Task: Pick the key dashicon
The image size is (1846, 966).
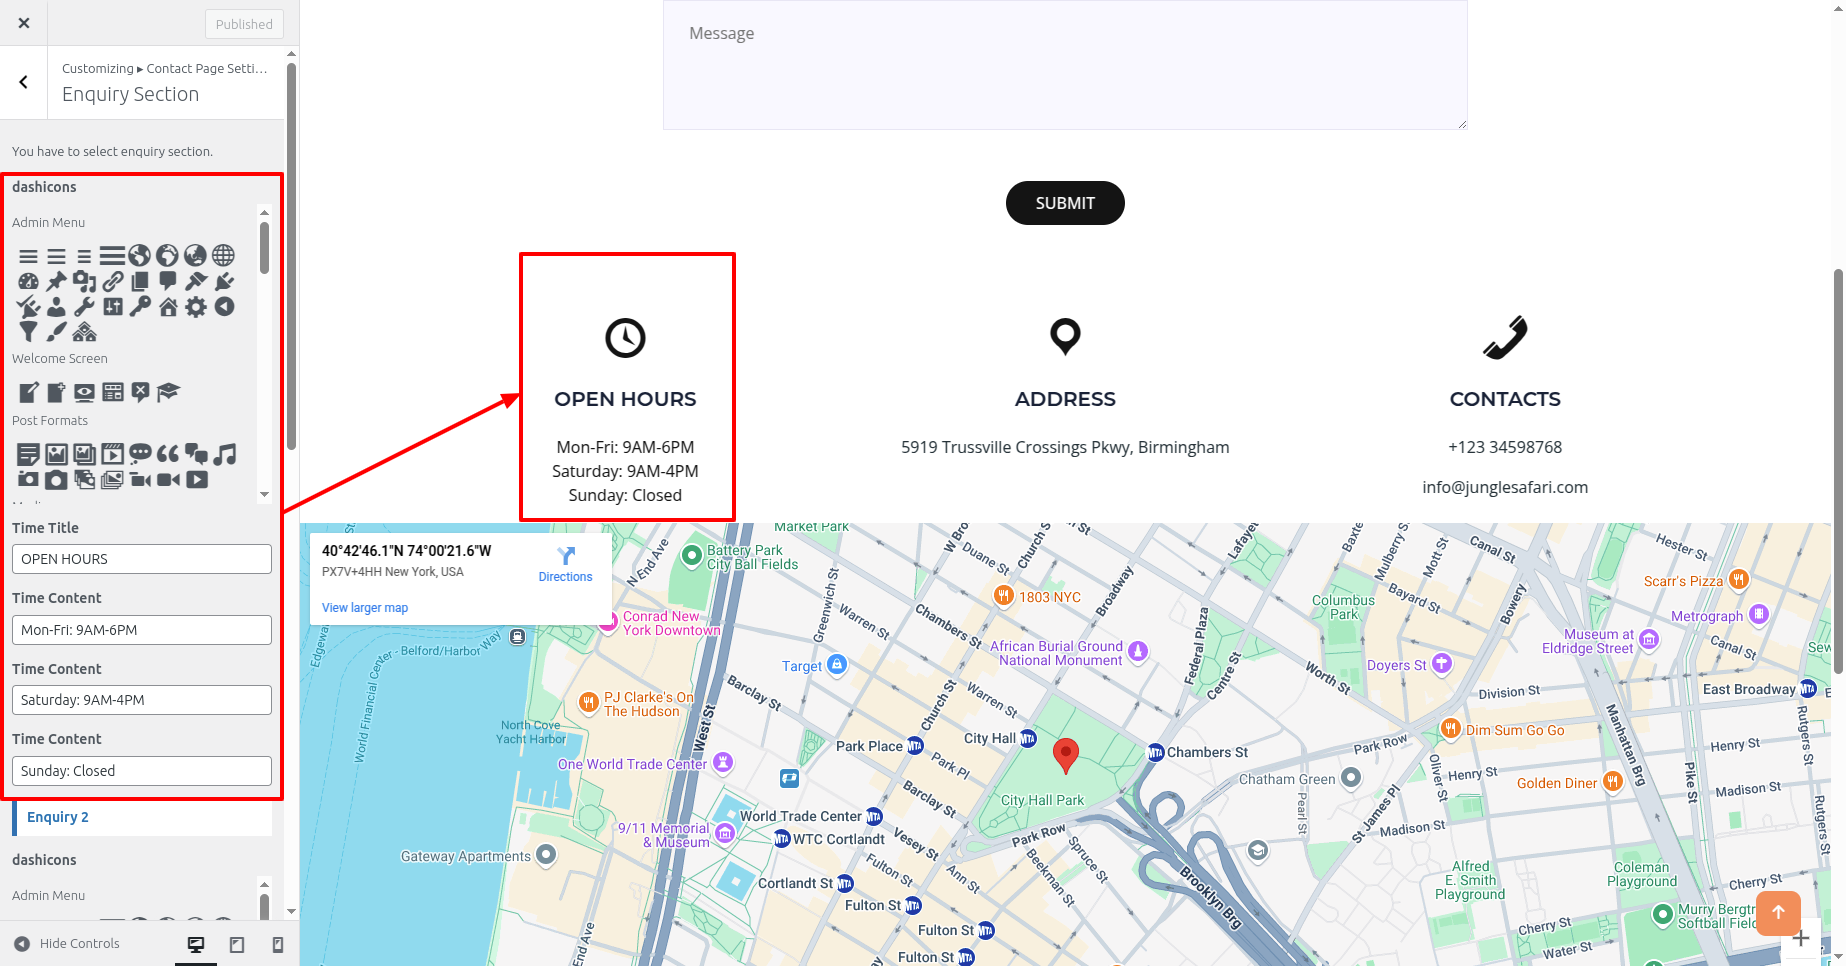Action: pyautogui.click(x=140, y=307)
